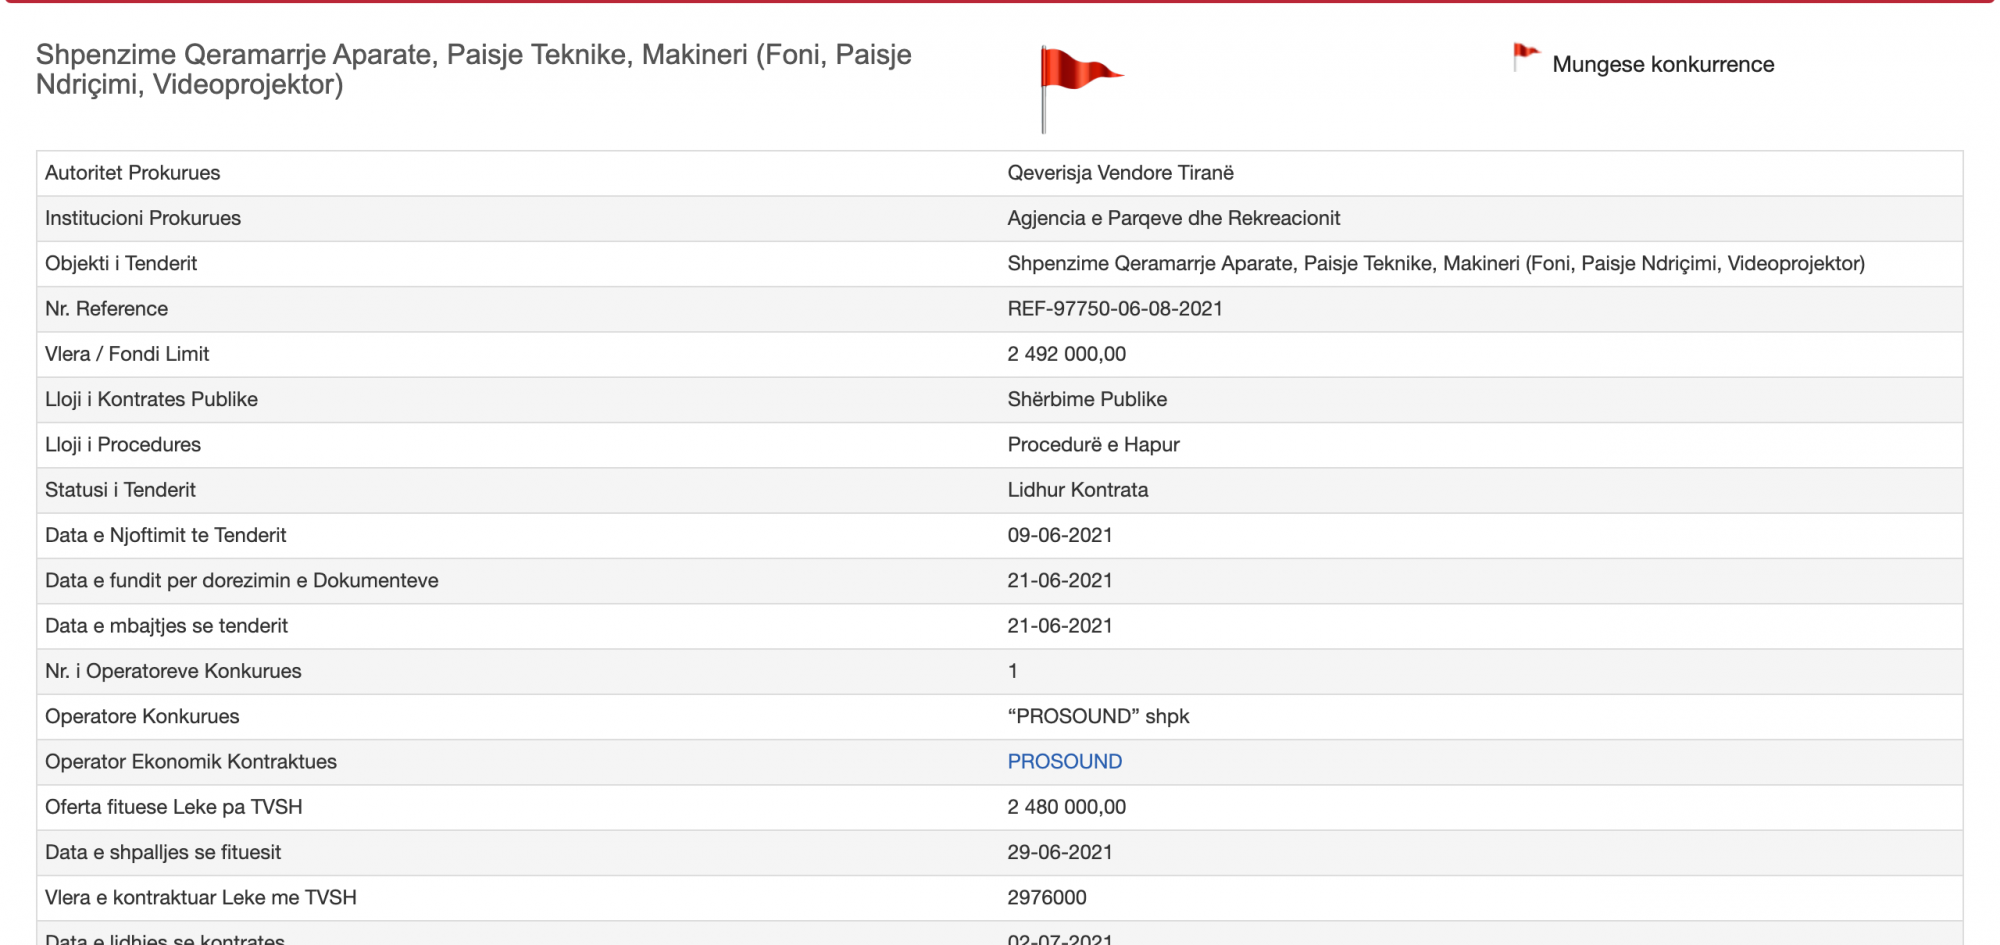Select reference number REF-97750-06-08-2021
Viewport: 2000px width, 945px height.
point(1115,309)
